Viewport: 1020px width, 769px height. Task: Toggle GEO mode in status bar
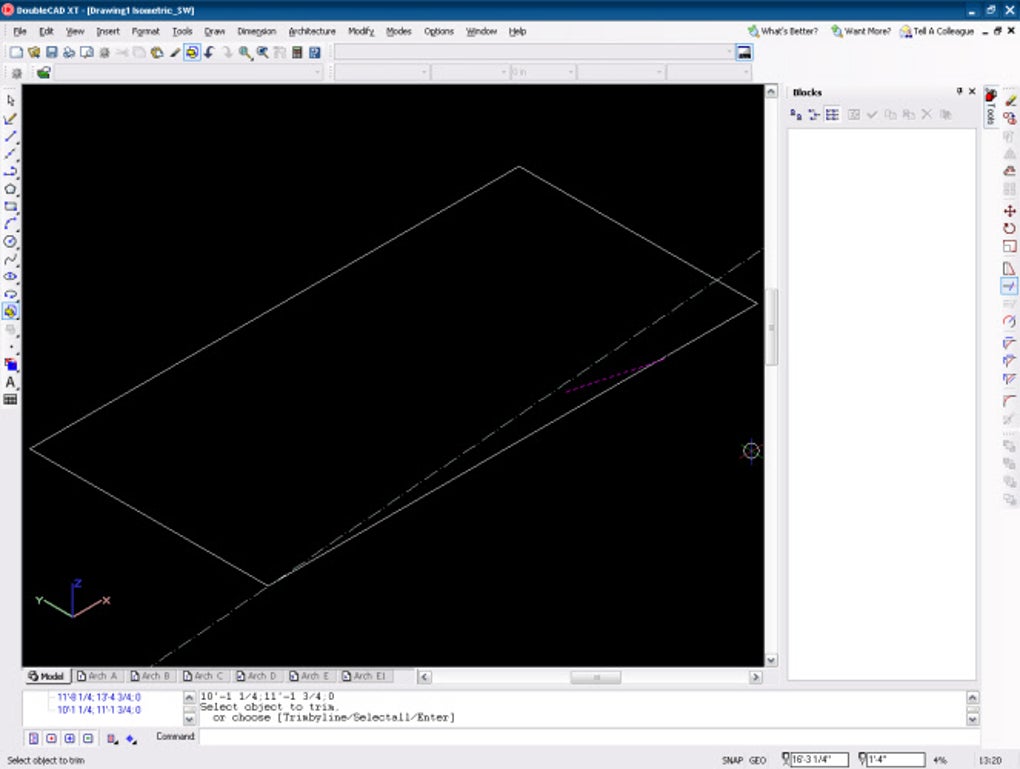(757, 760)
